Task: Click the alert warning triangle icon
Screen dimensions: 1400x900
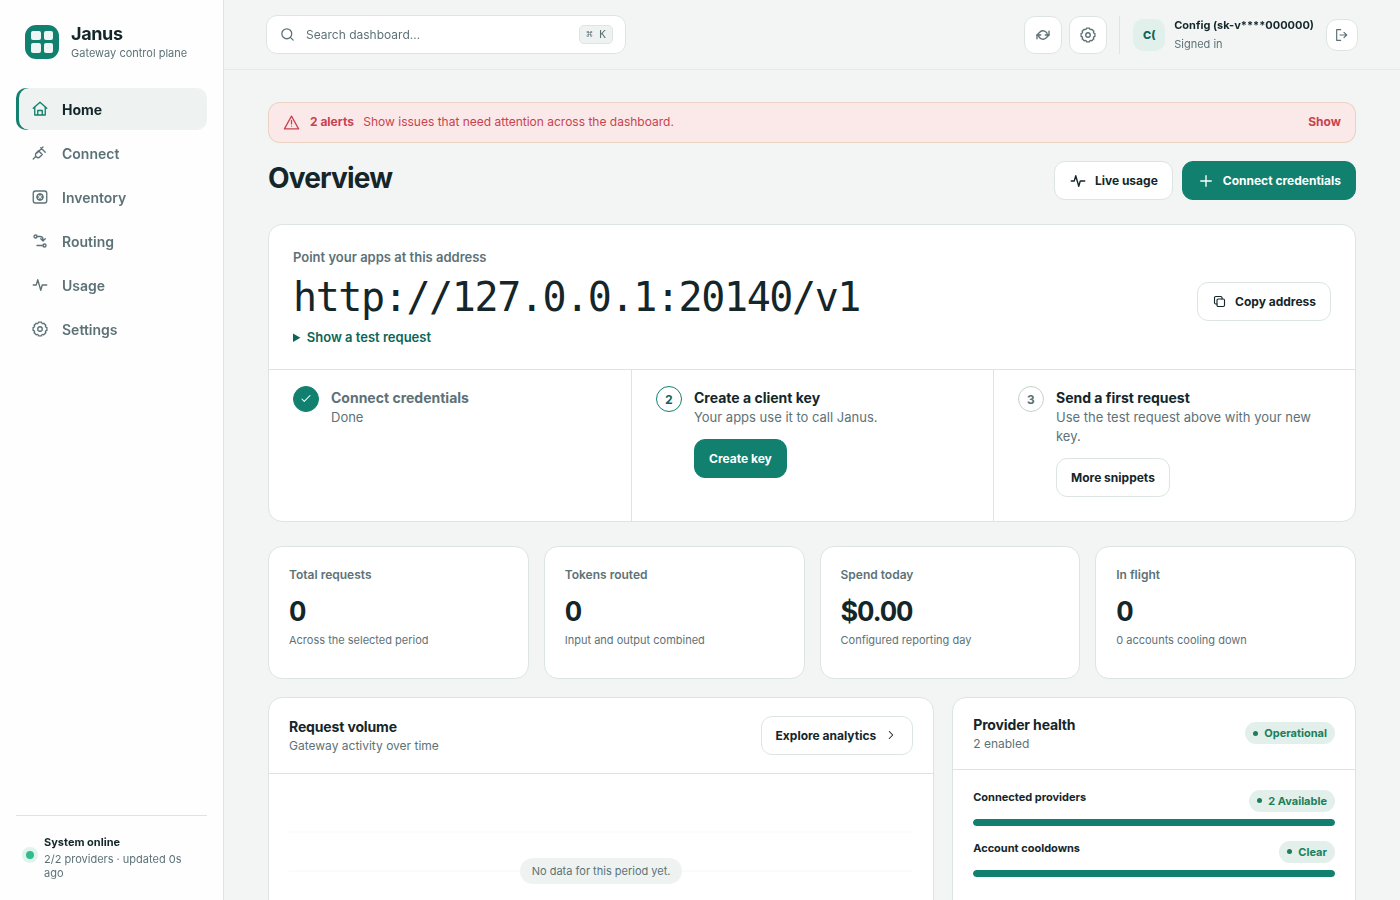Action: click(292, 122)
